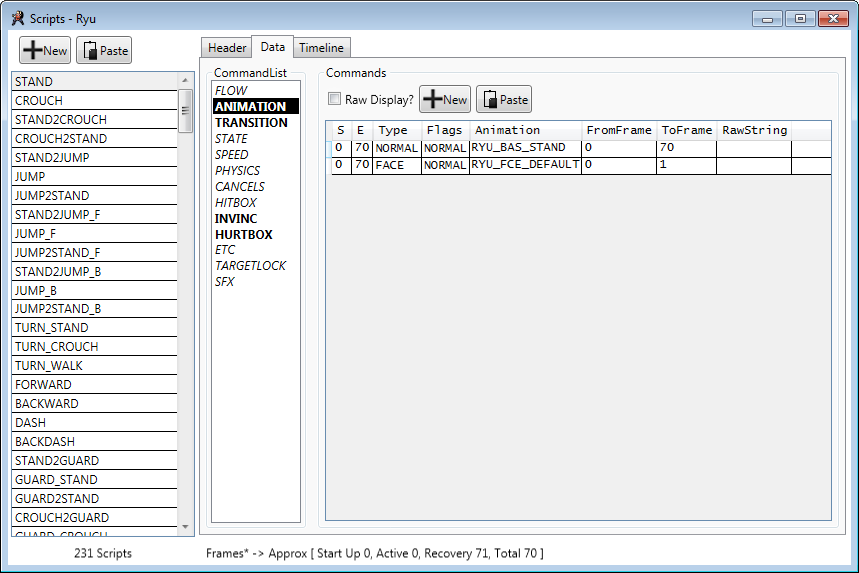Paste a command using Commands Paste button
859x573 pixels.
[504, 99]
